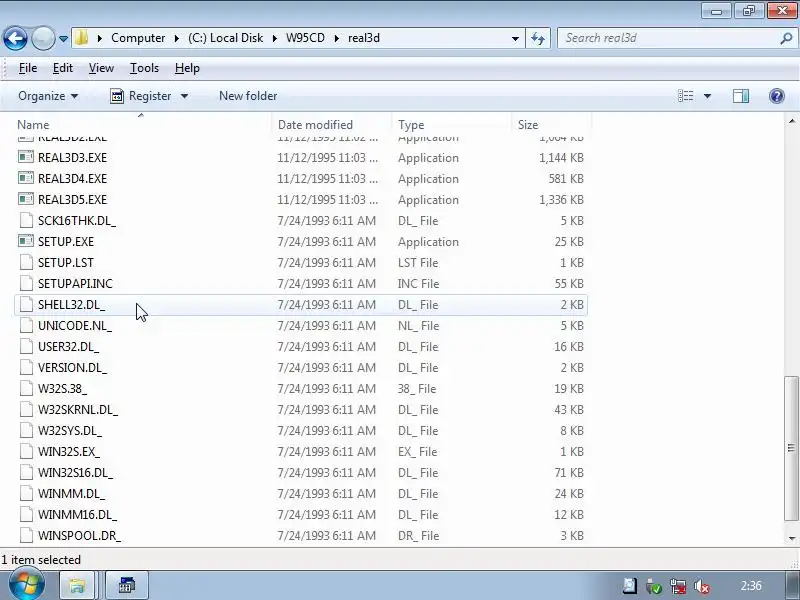
Task: Select W32SKRNL.DL_ file icon
Action: coord(26,409)
